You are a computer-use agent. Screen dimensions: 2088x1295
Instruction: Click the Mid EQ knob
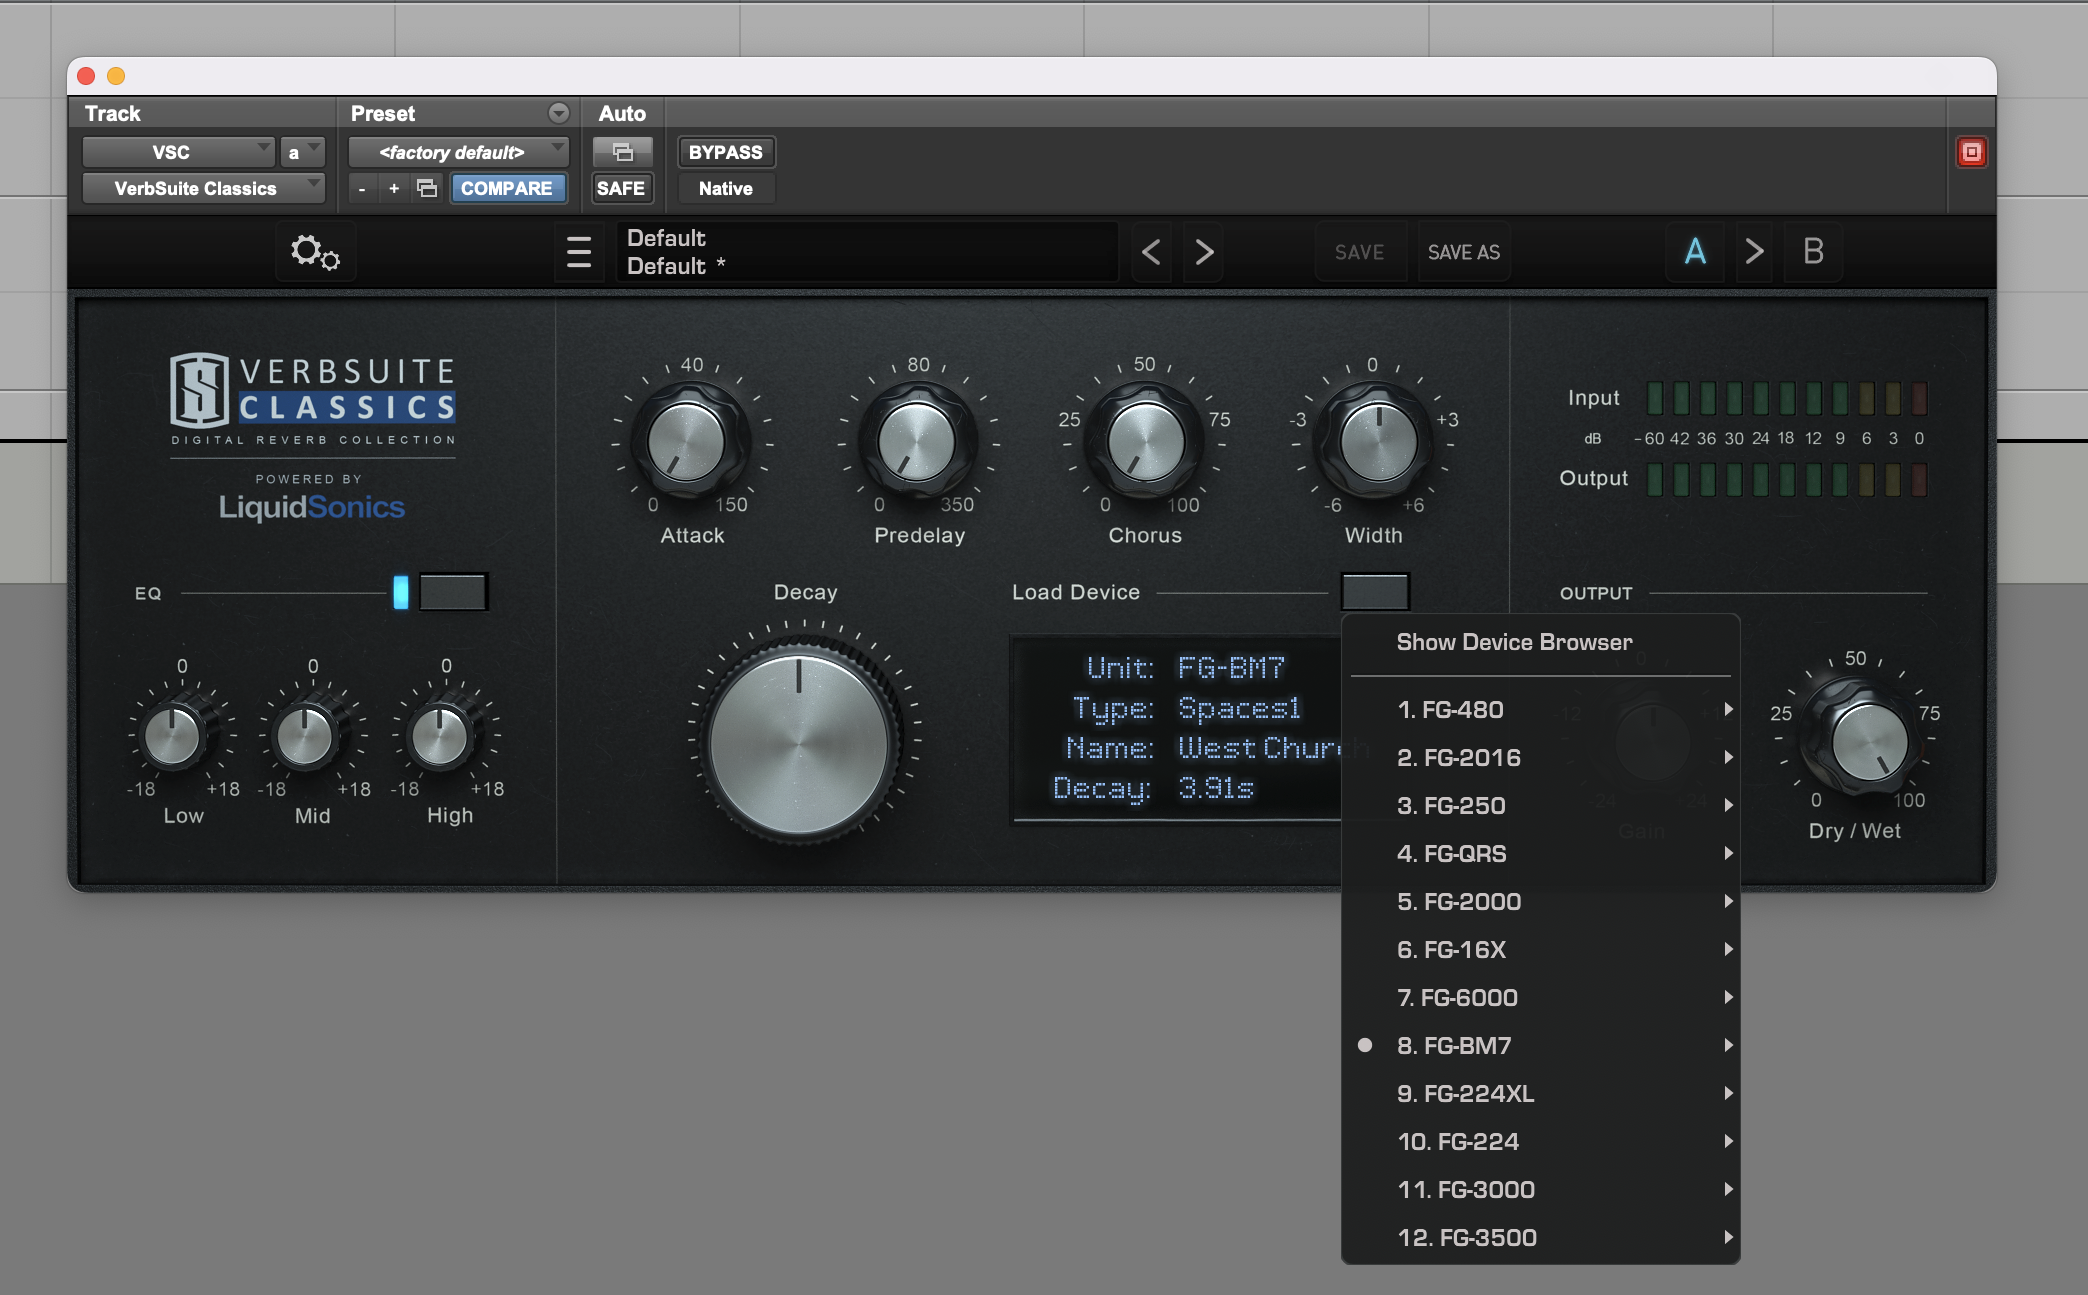click(305, 737)
